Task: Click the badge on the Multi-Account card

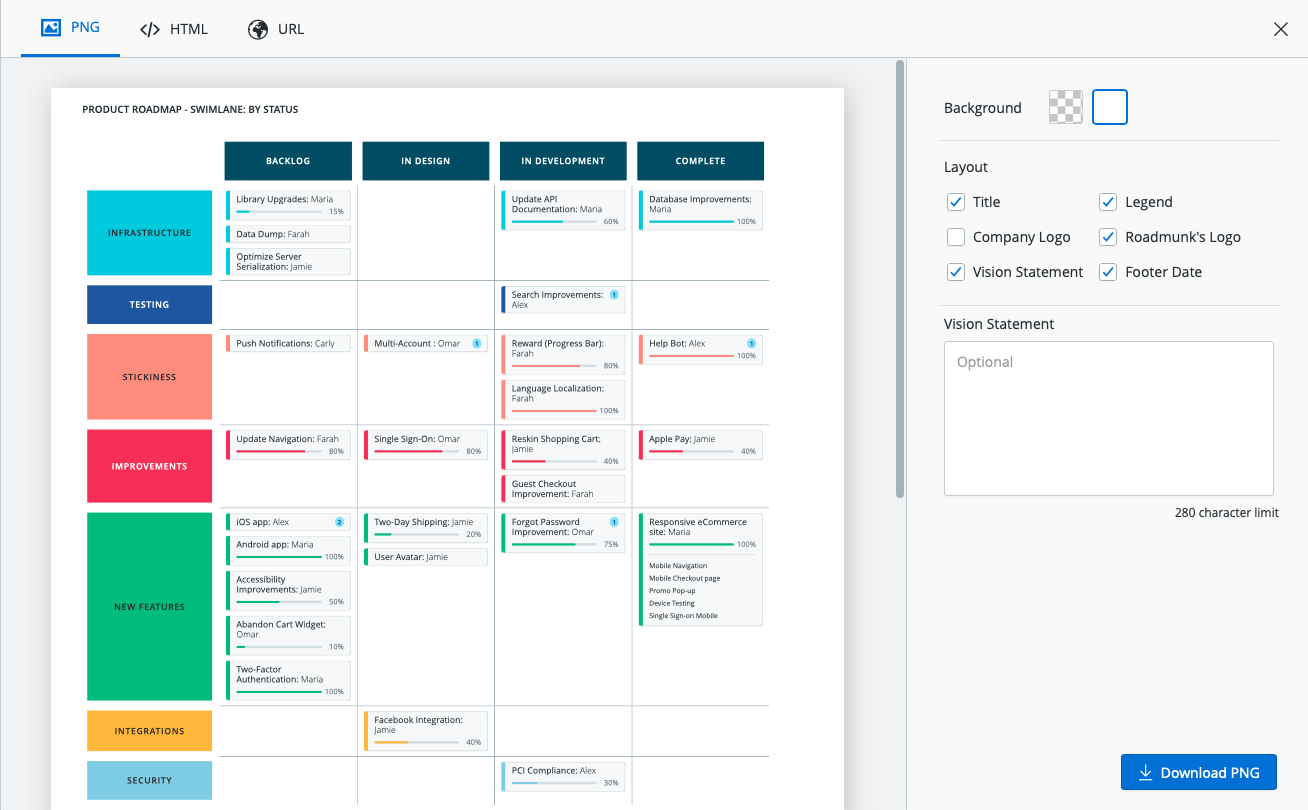Action: point(479,343)
